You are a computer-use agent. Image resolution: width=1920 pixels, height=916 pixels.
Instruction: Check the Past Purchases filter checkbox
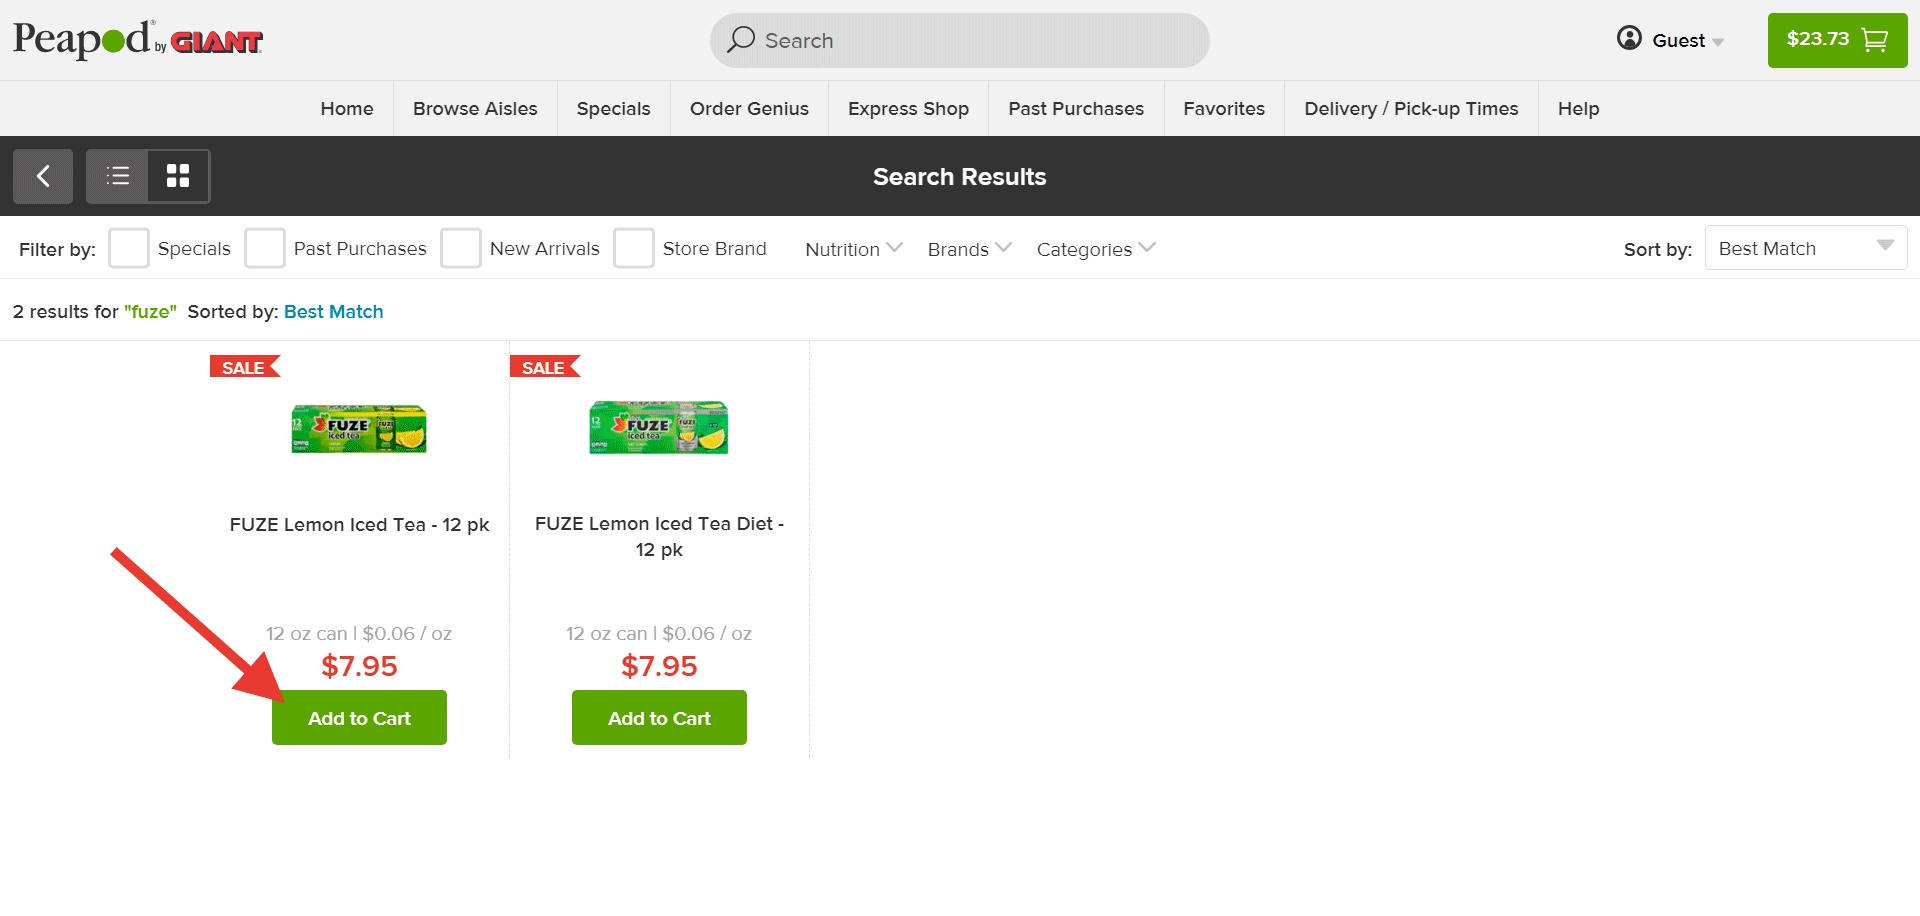[265, 248]
